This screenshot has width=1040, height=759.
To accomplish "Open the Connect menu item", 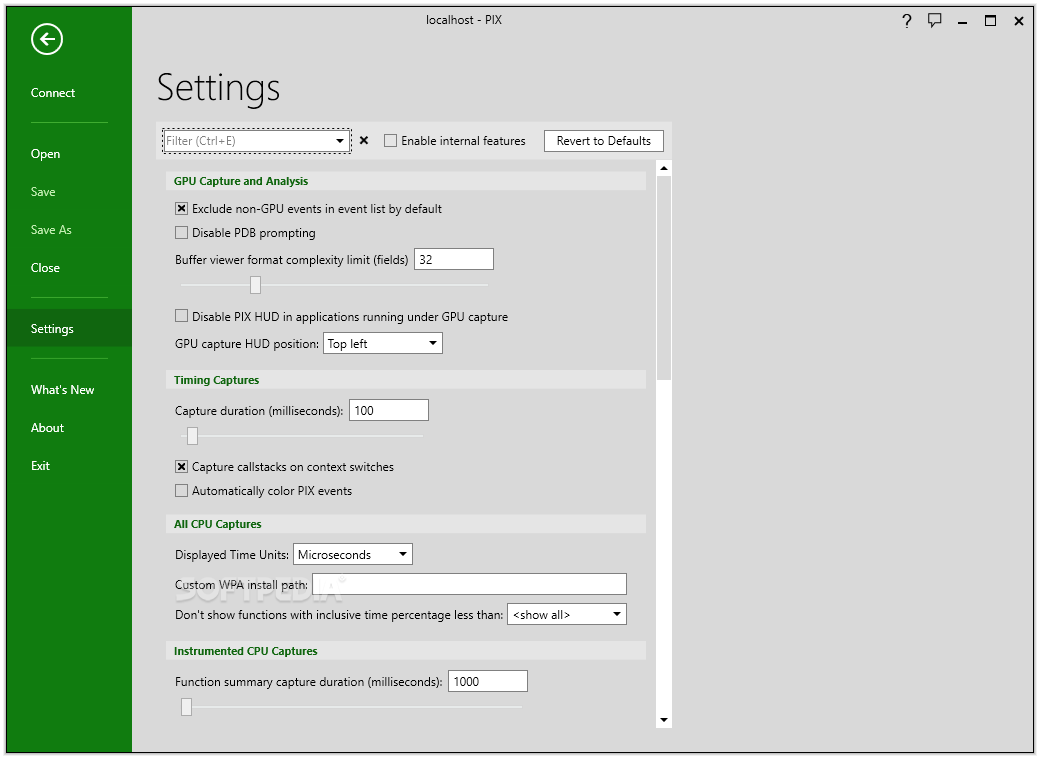I will pyautogui.click(x=52, y=93).
